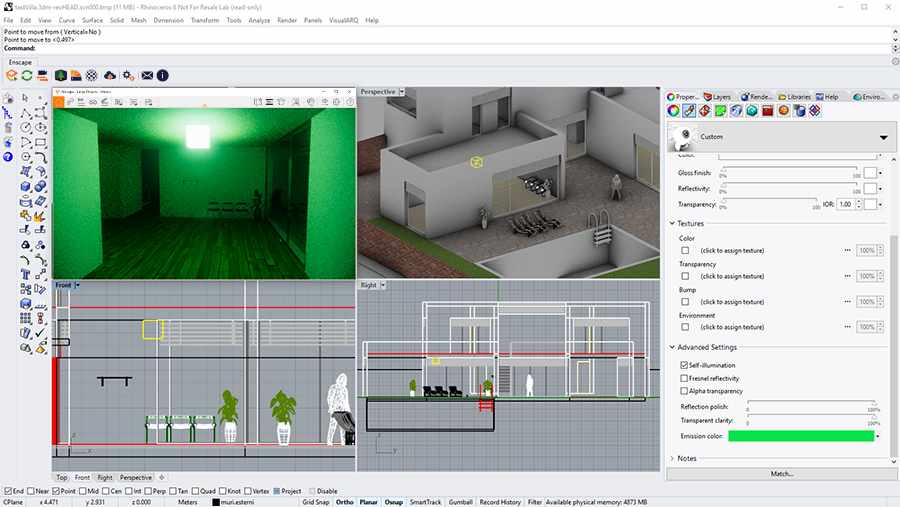Adjust the Reflection polish slider

coord(810,405)
